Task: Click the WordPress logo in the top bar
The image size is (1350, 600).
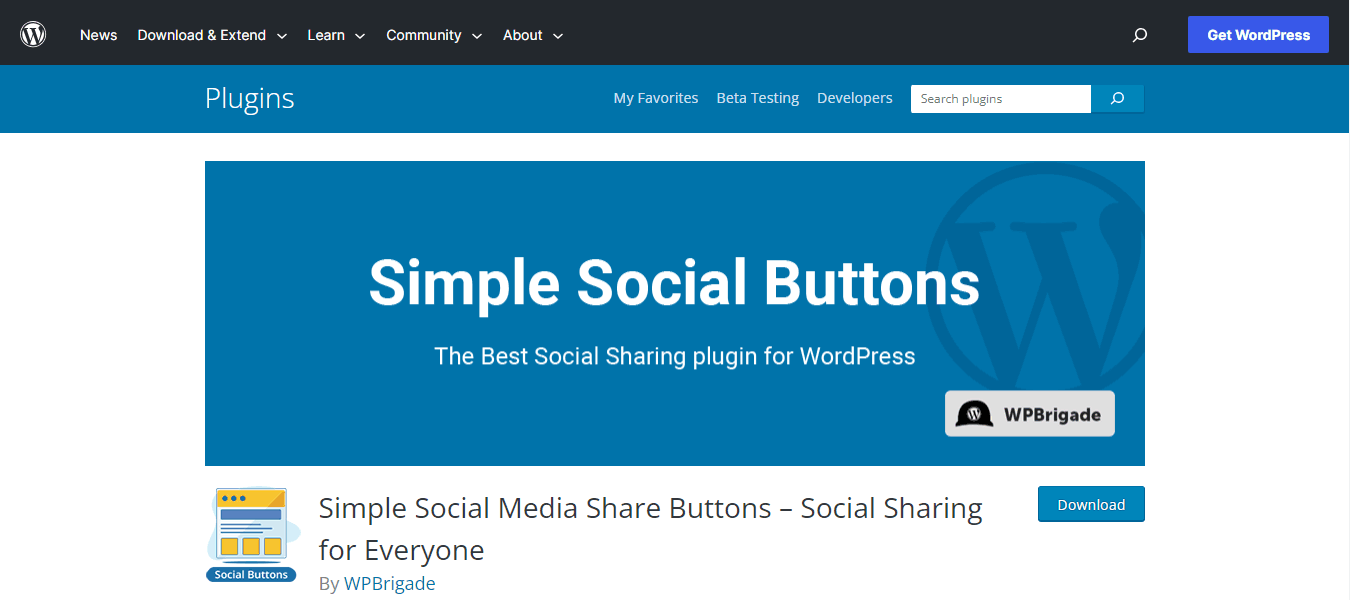Action: click(33, 32)
